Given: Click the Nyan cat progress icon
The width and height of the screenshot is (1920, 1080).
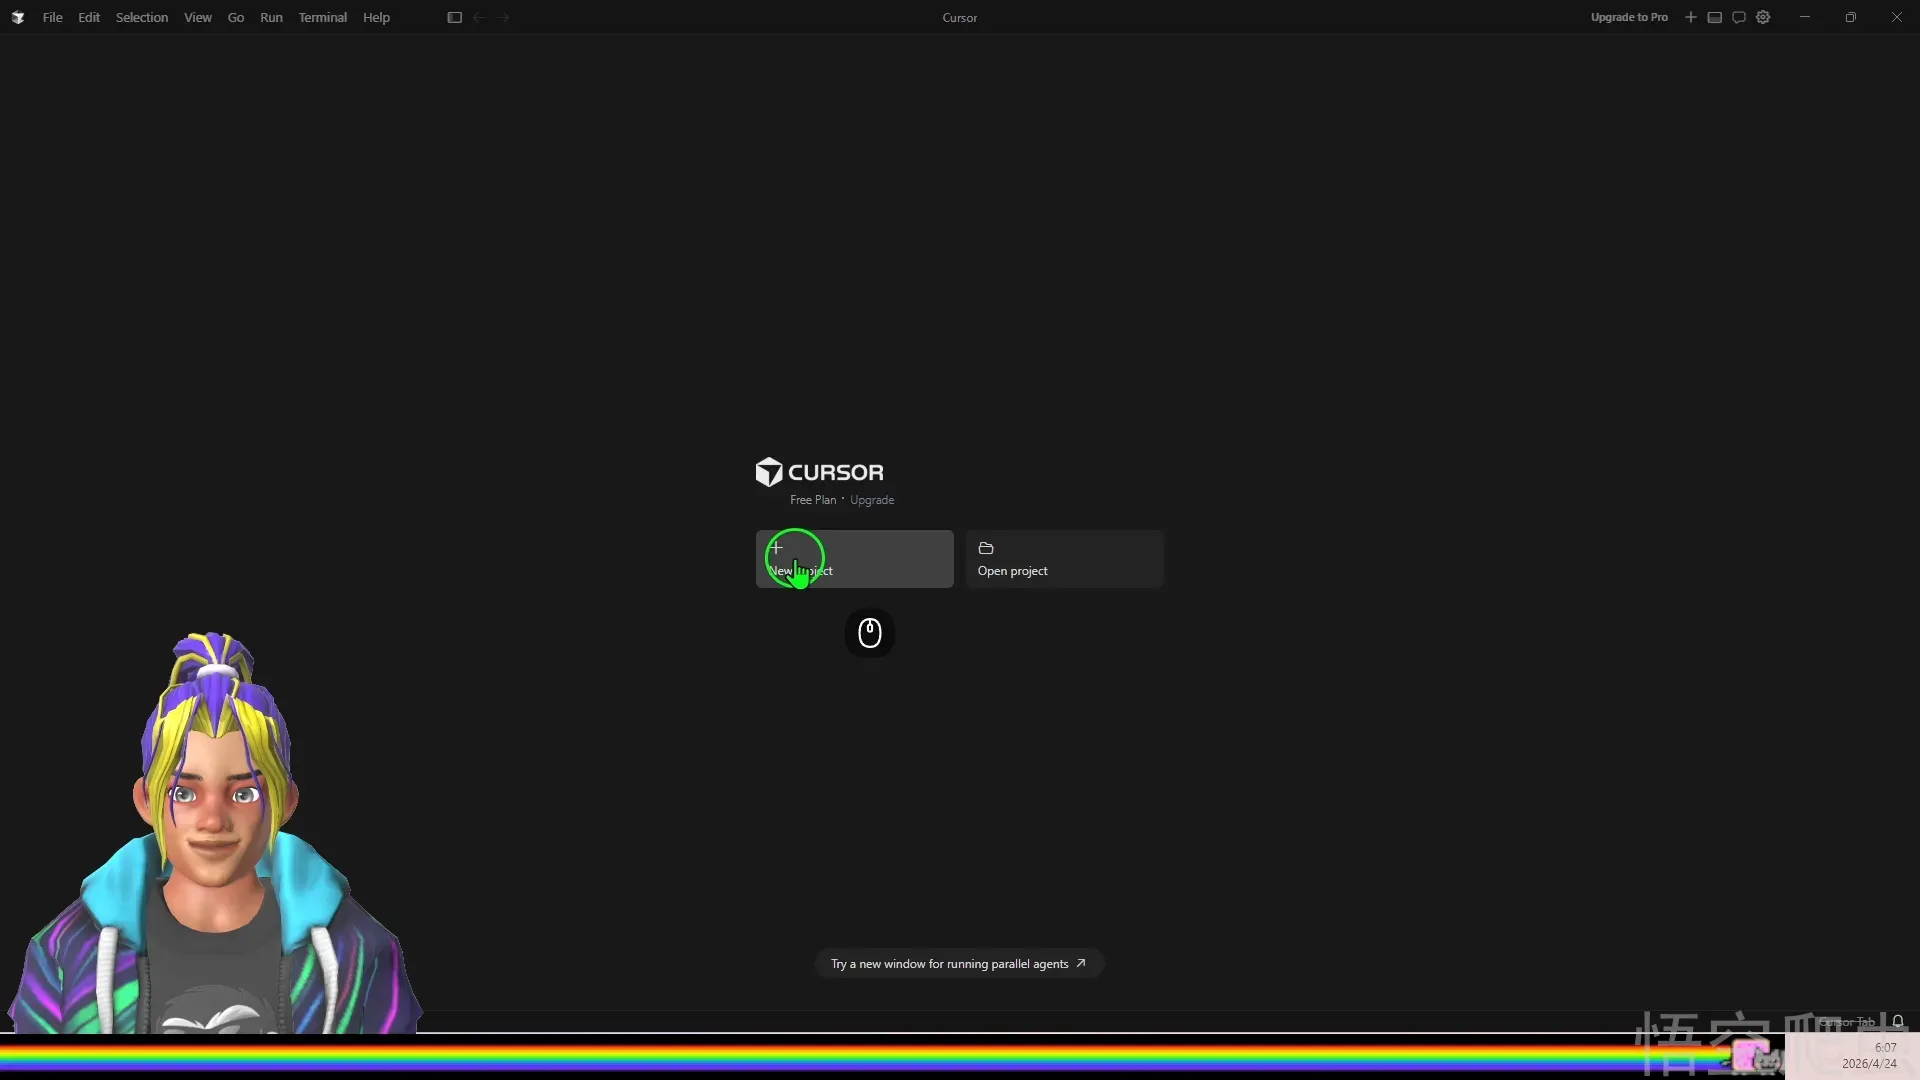Looking at the screenshot, I should coord(1752,1055).
